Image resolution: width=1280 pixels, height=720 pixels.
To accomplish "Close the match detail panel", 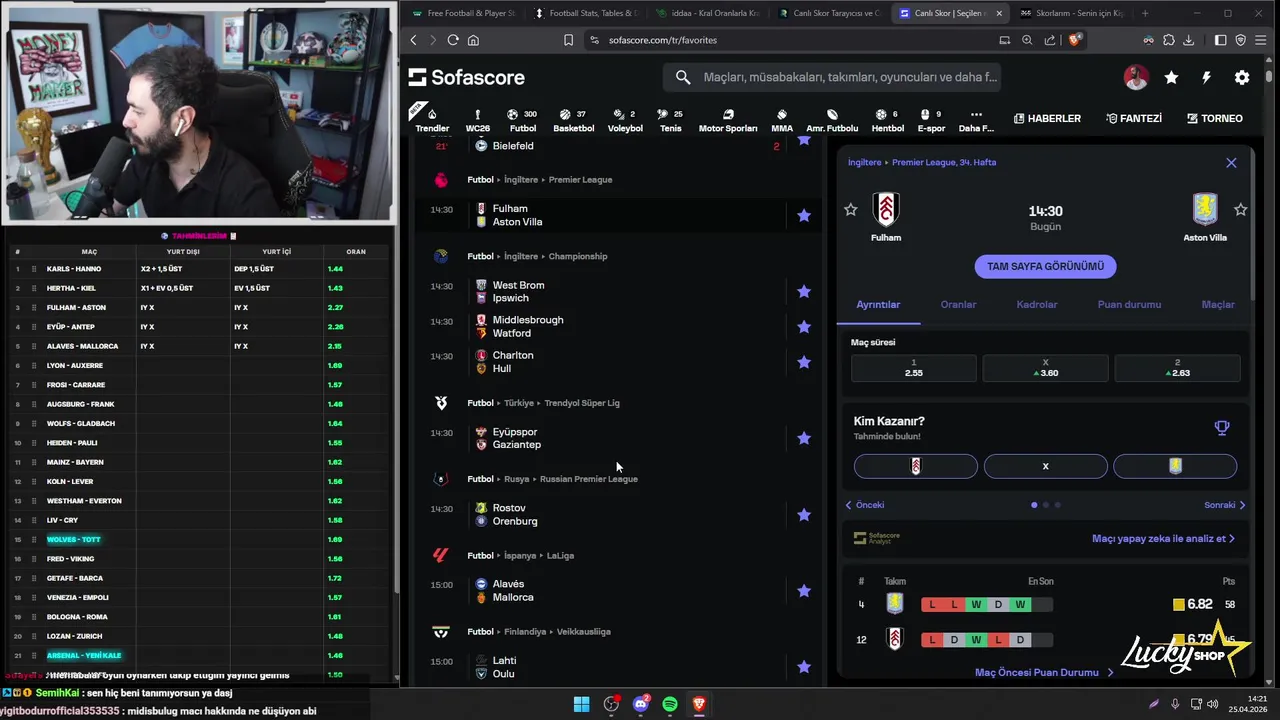I will [x=1231, y=162].
